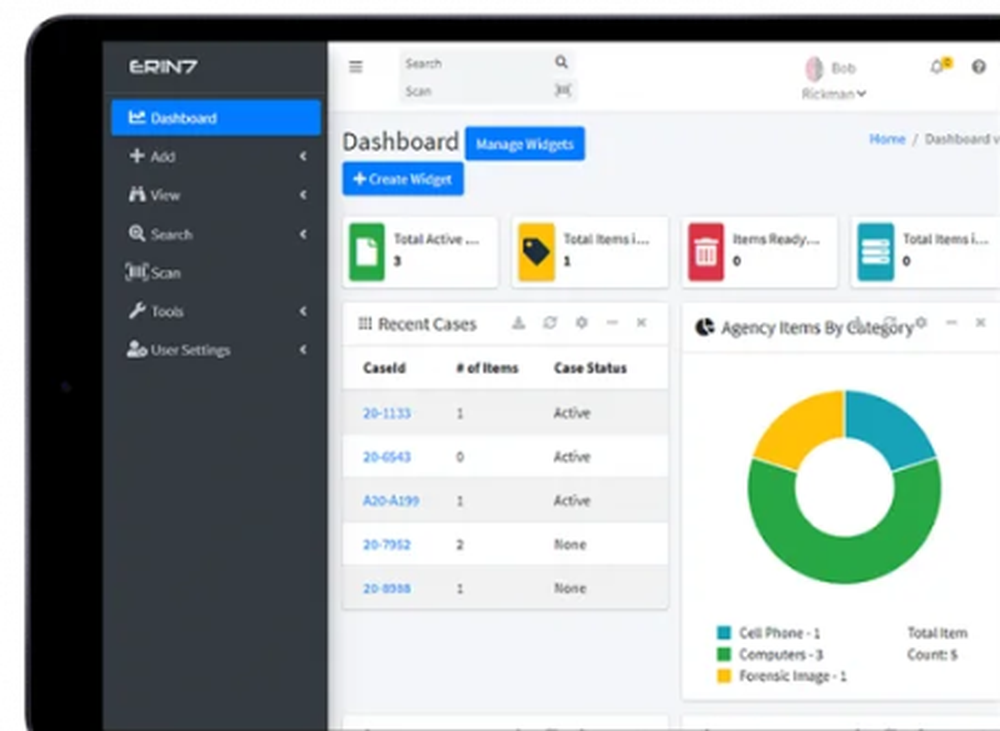Click the 'Active' status of case 20-1133
This screenshot has width=1000, height=731.
pos(572,413)
